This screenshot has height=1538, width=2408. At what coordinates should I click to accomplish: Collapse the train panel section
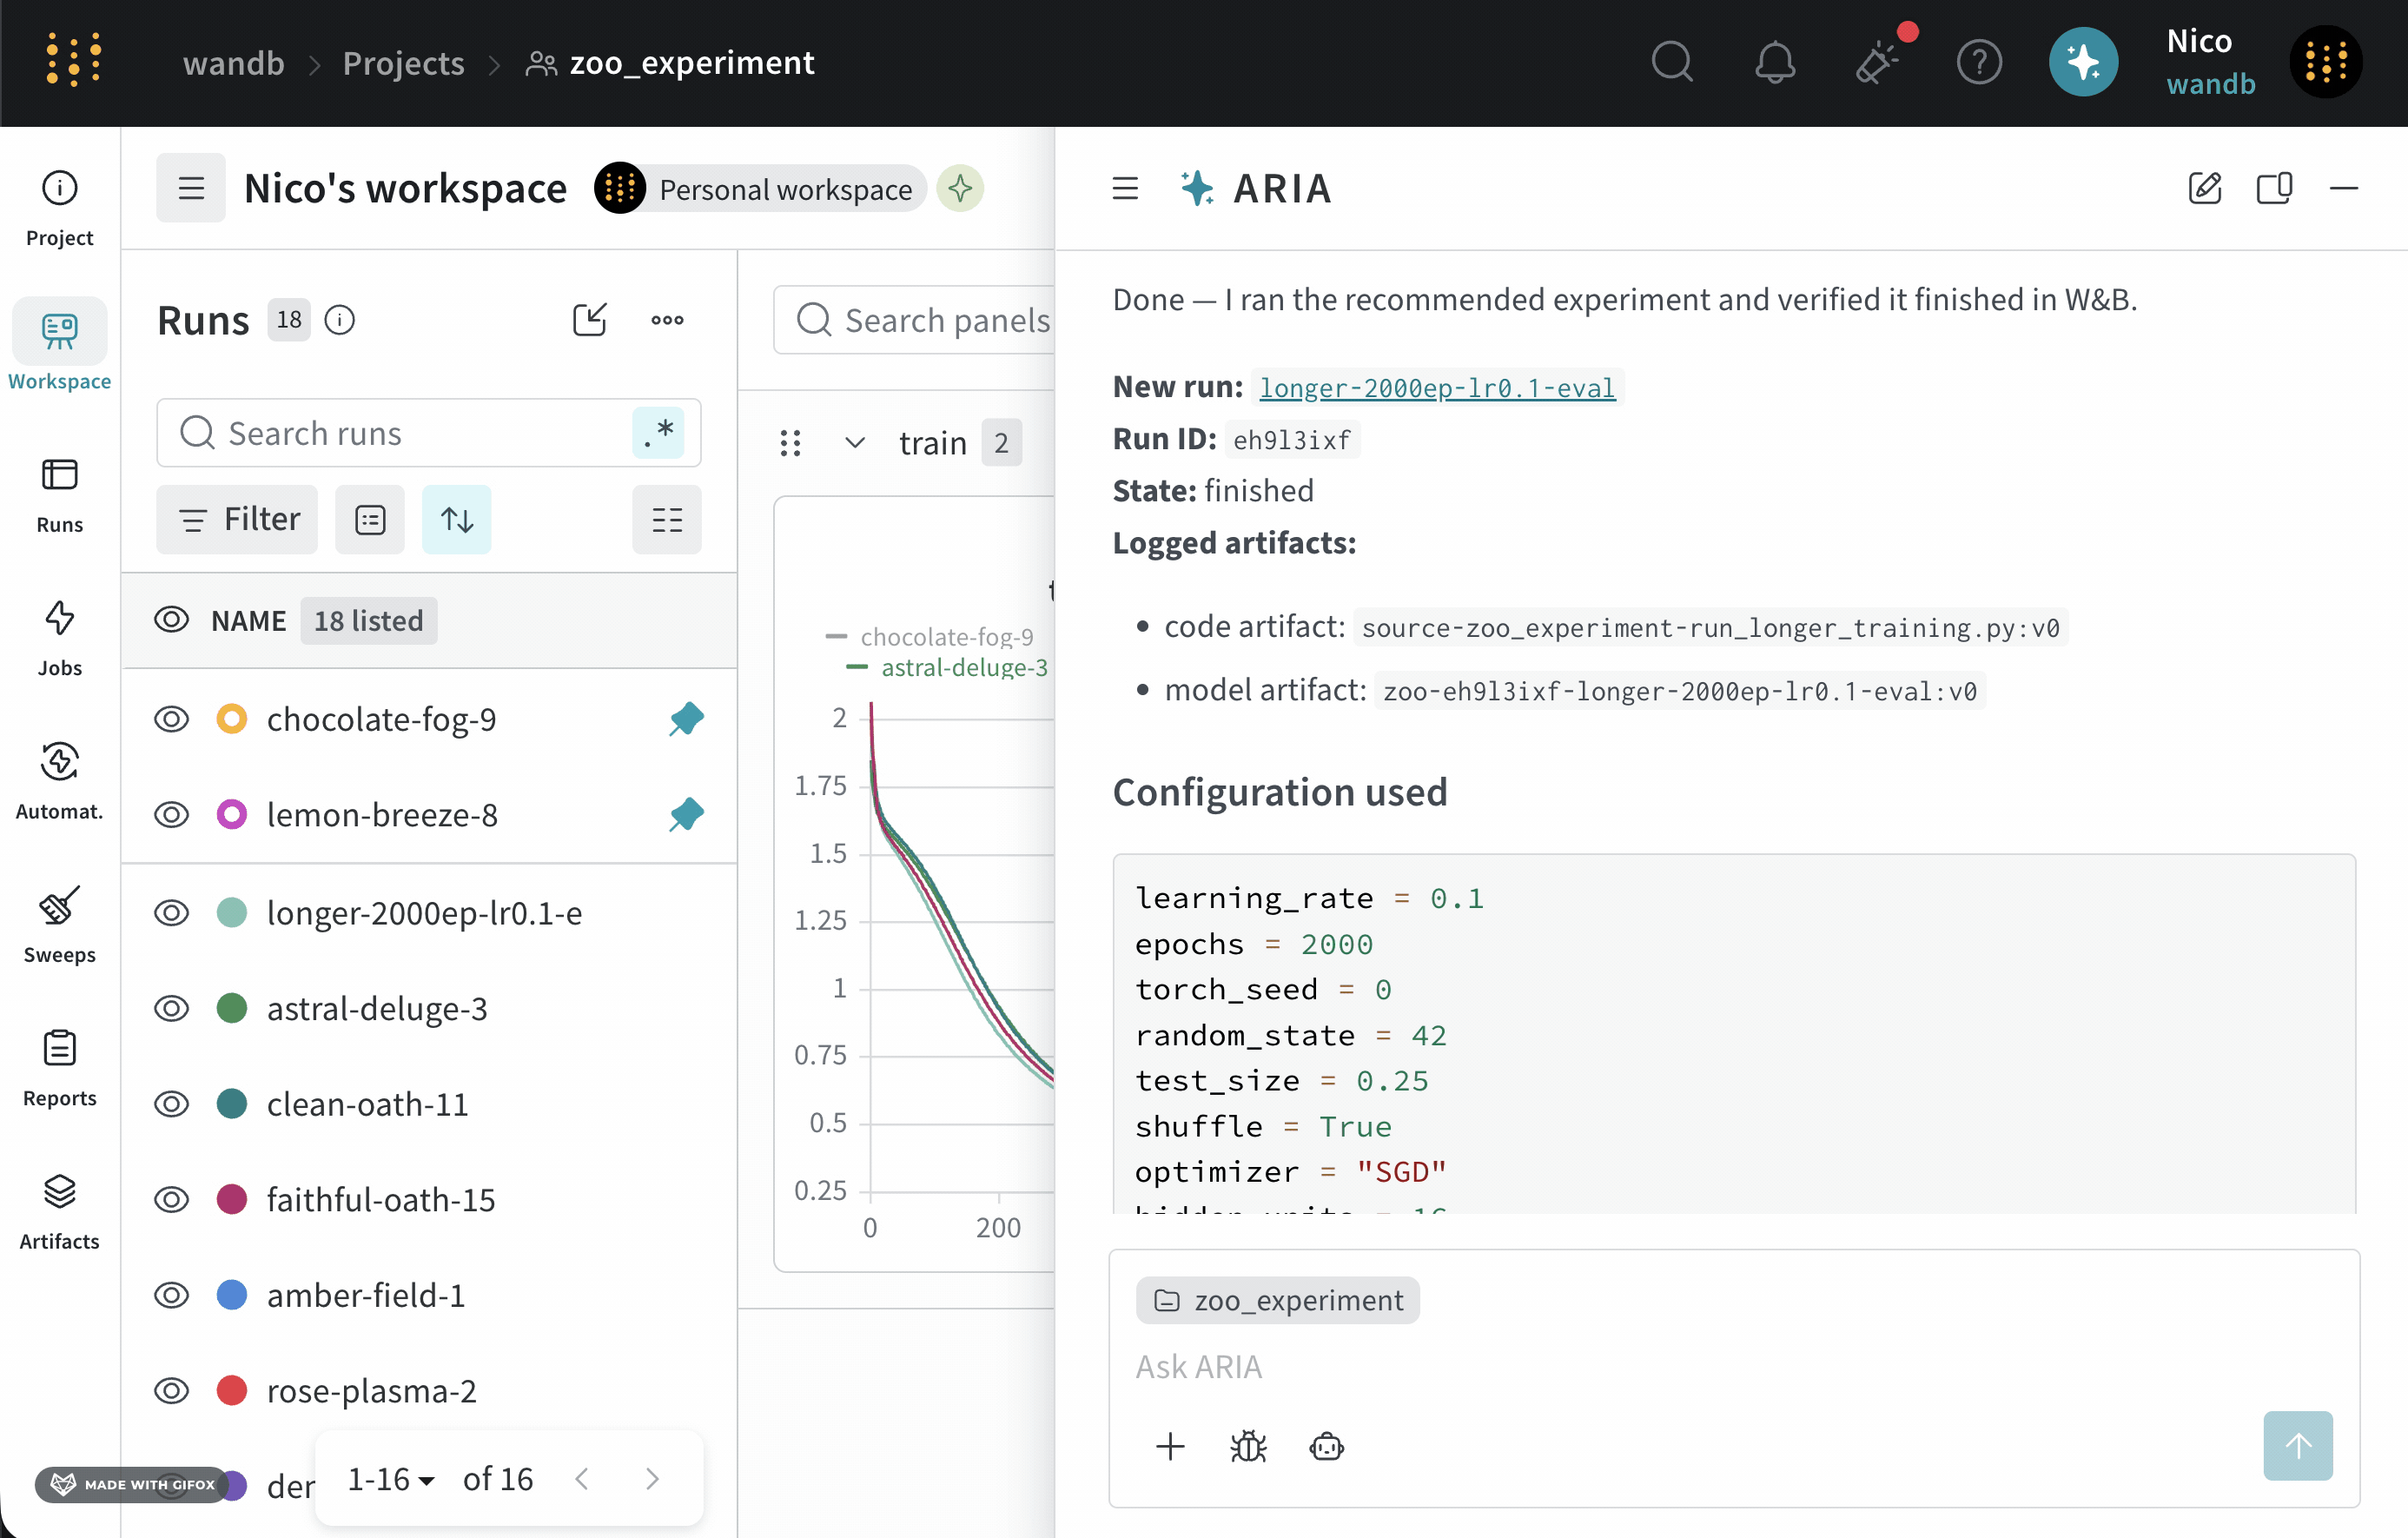click(x=855, y=443)
